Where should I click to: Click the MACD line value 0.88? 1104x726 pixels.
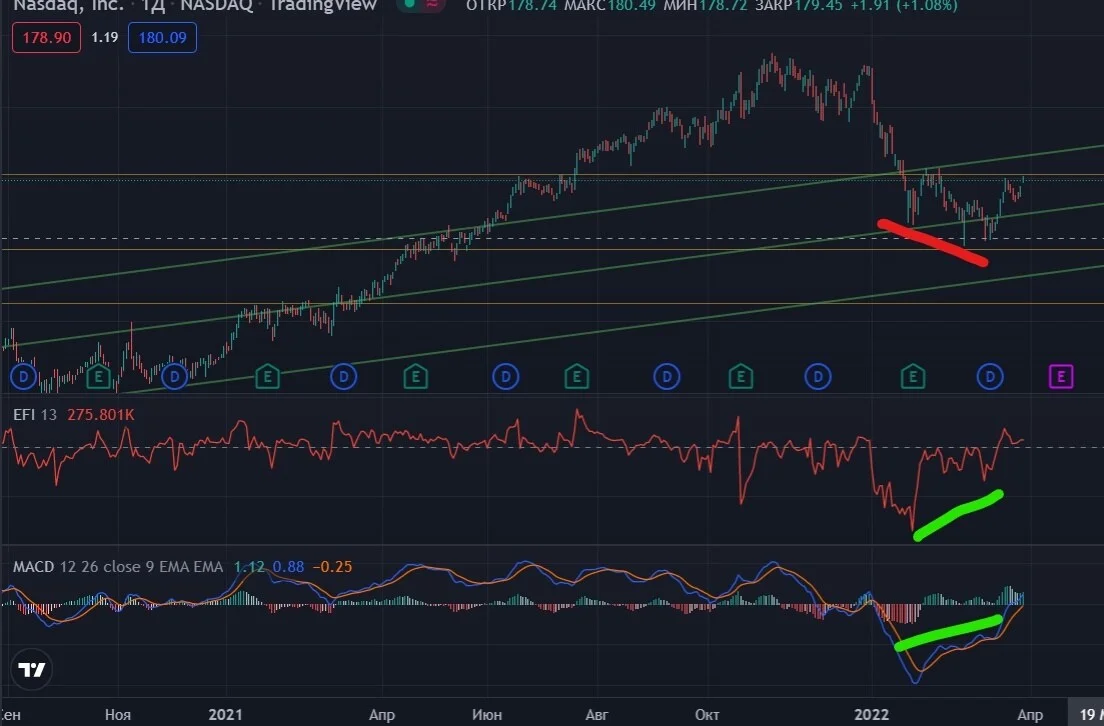coord(289,567)
